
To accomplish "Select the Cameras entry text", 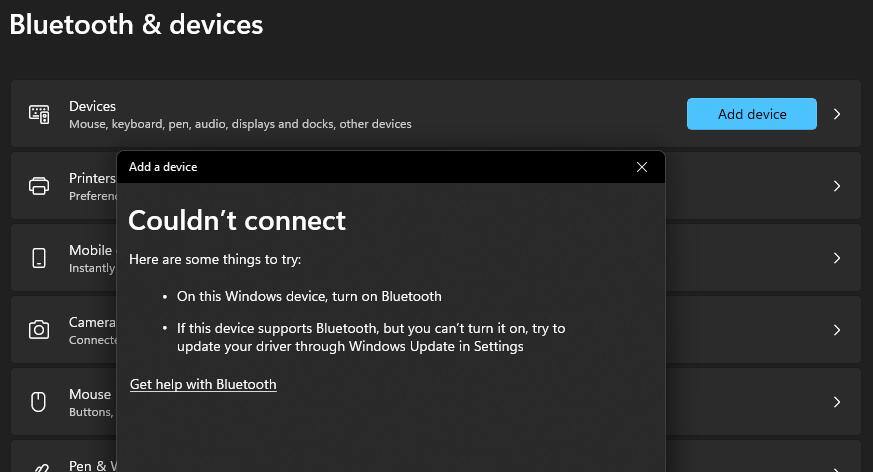I will pos(92,322).
